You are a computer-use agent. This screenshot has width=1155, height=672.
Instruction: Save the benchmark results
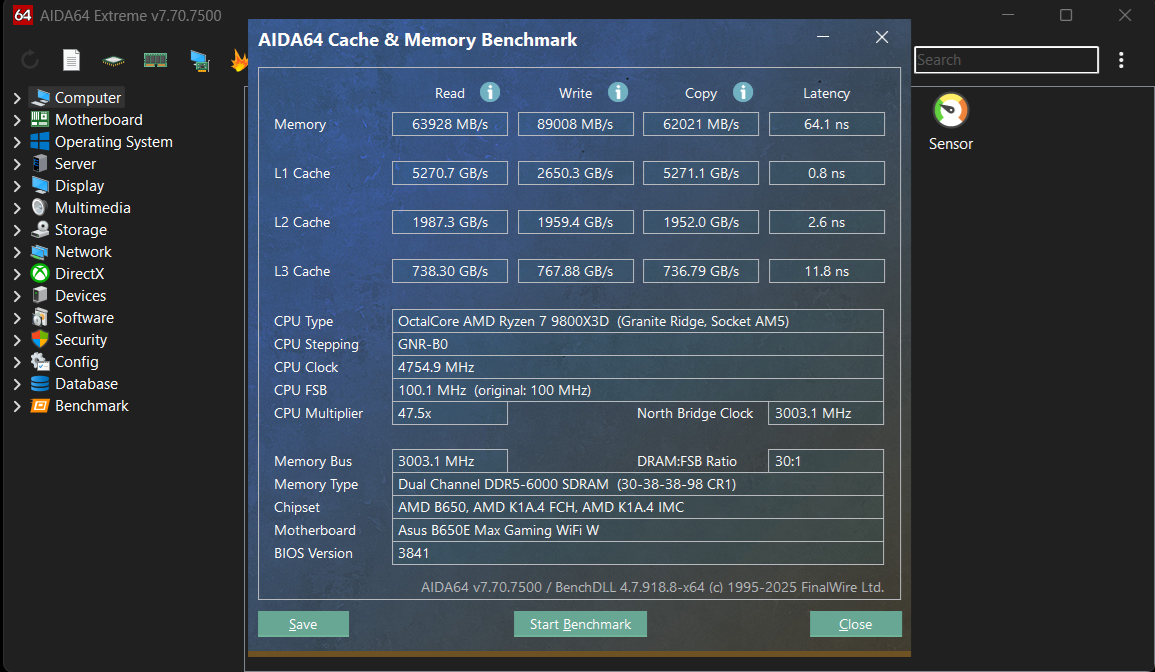pyautogui.click(x=303, y=624)
